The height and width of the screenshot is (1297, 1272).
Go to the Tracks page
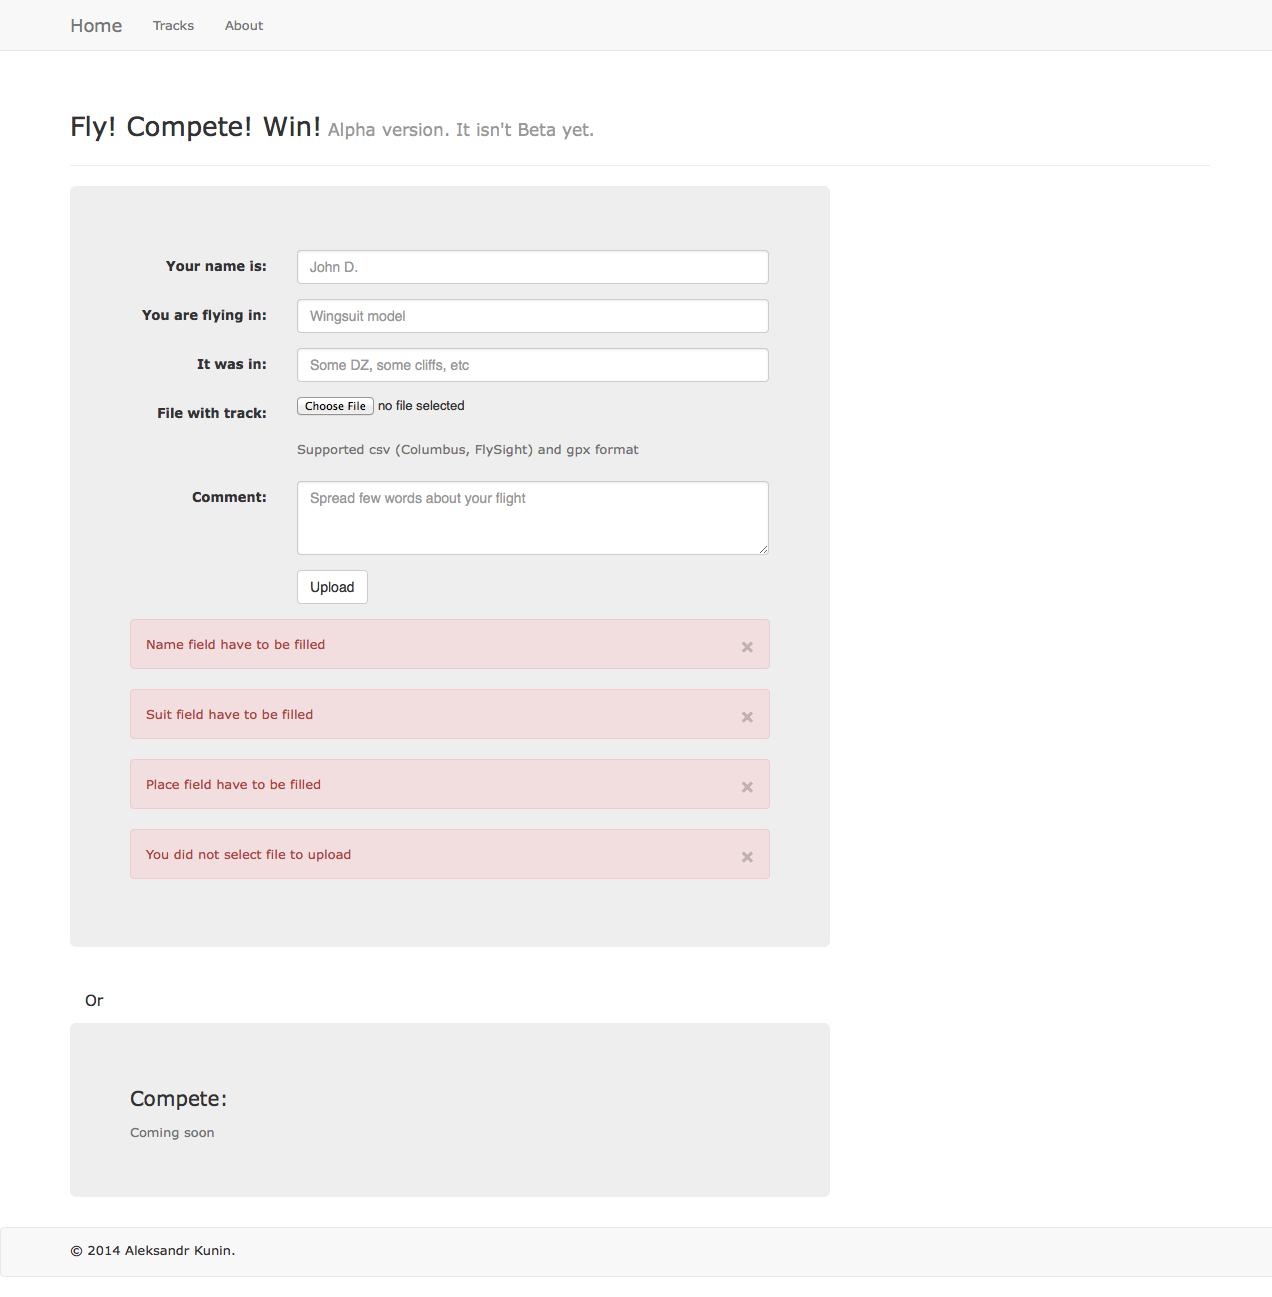click(173, 26)
